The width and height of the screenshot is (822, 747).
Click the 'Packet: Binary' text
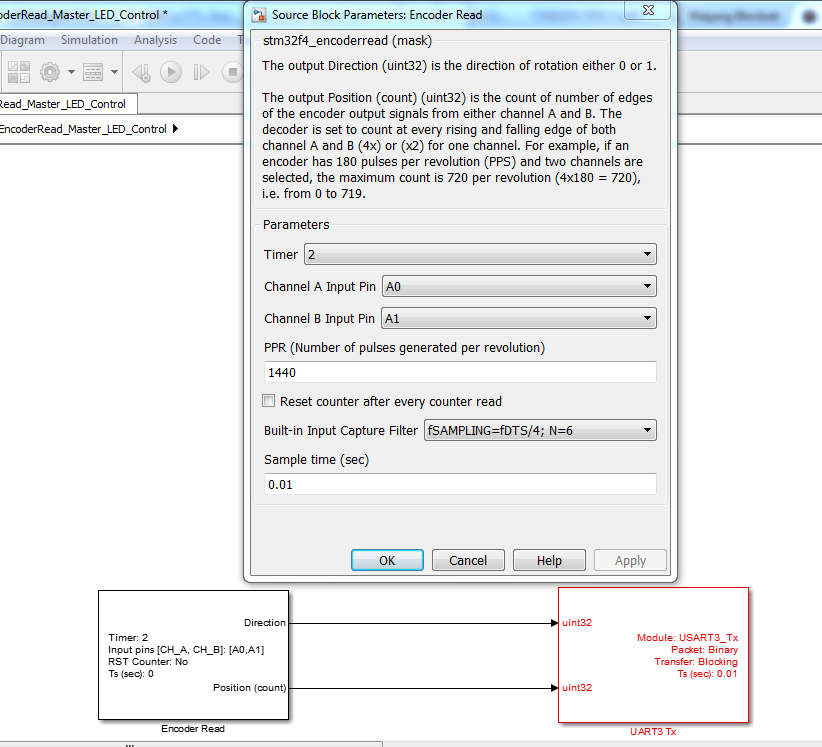(x=704, y=649)
